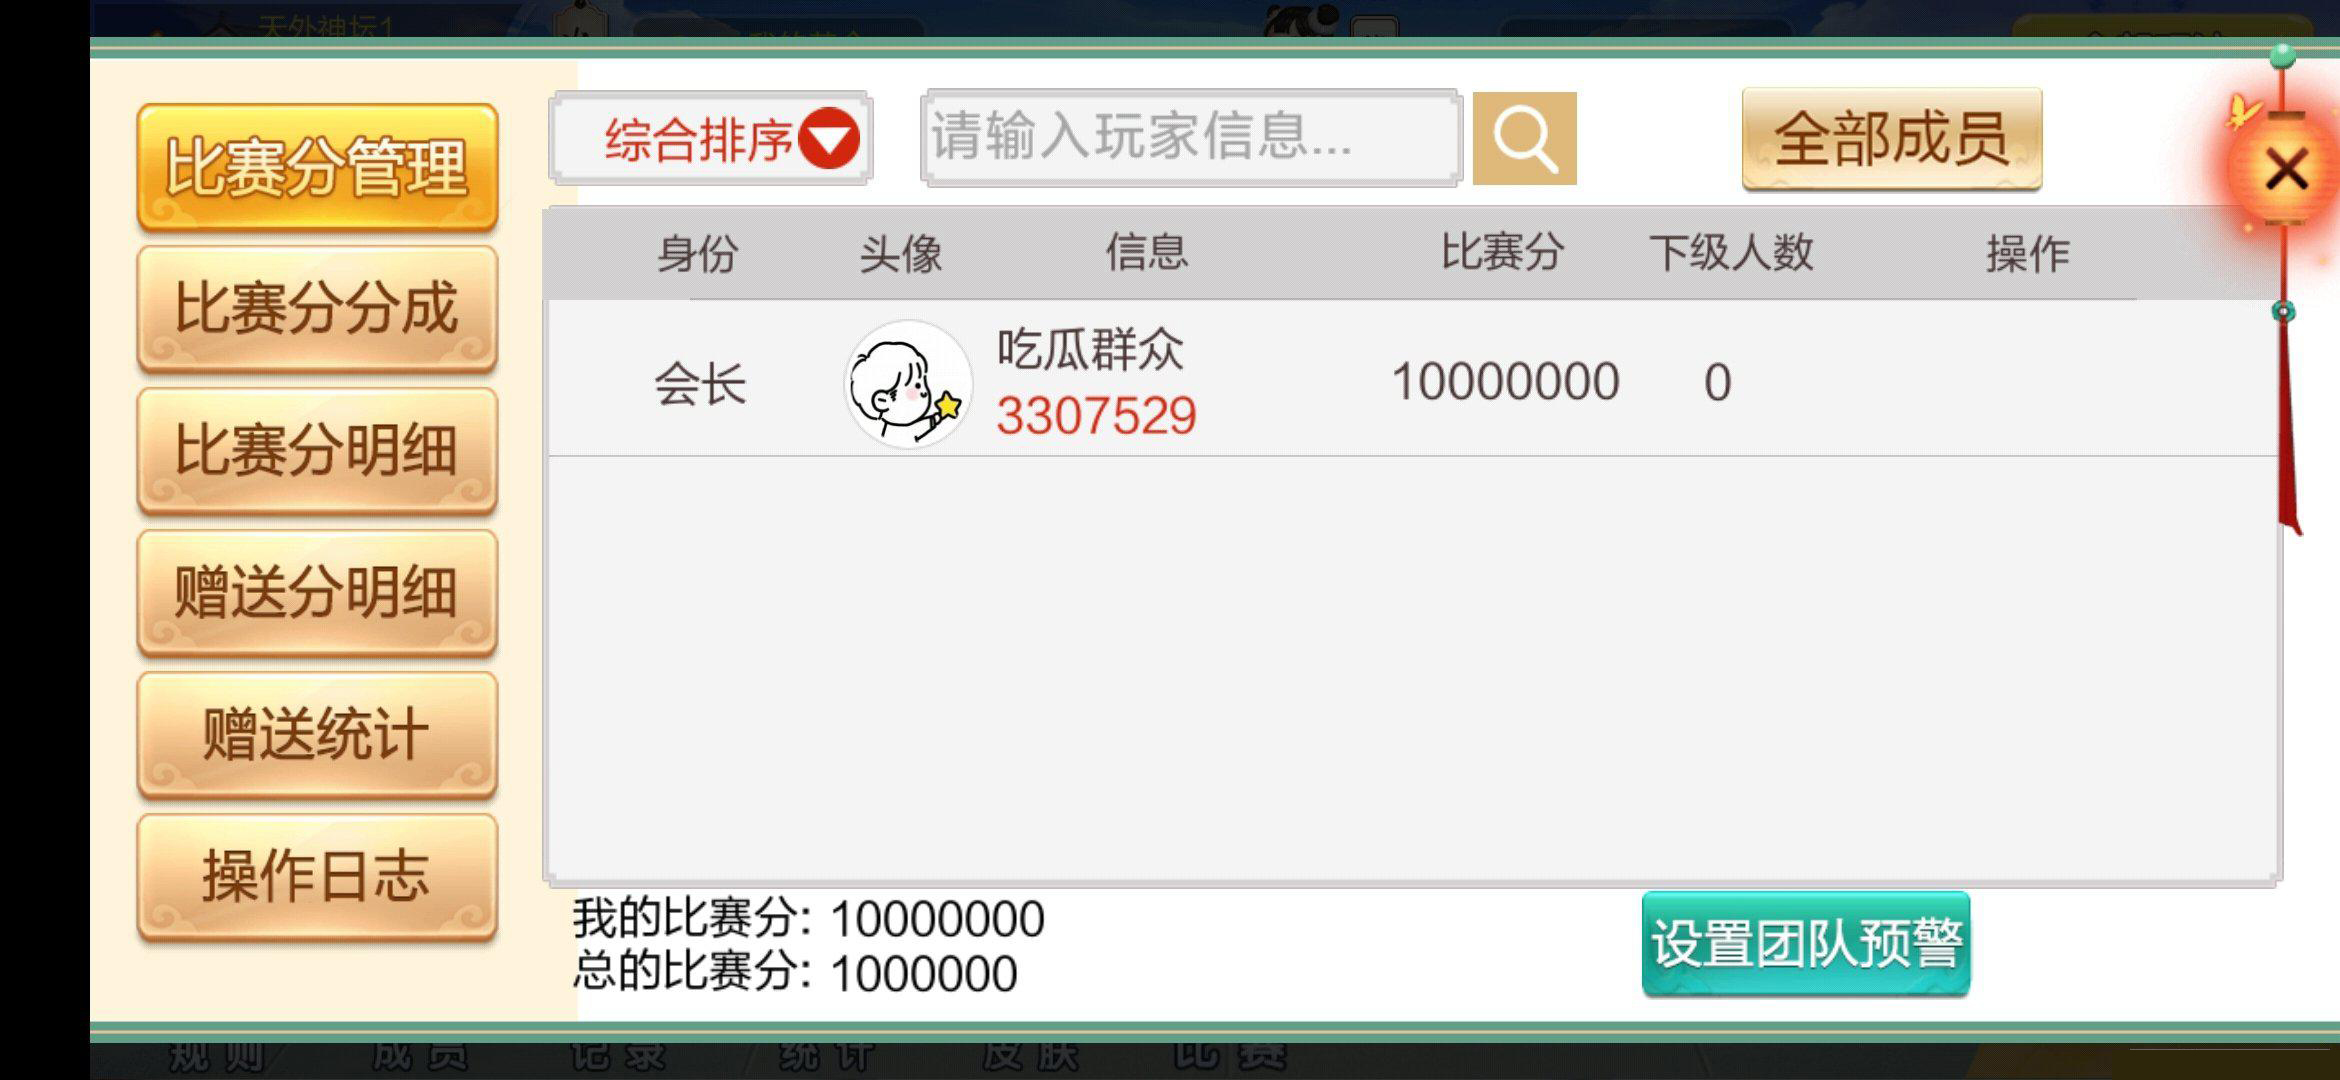Tap the 吃瓜群众 player avatar
This screenshot has height=1080, width=2340.
click(908, 384)
